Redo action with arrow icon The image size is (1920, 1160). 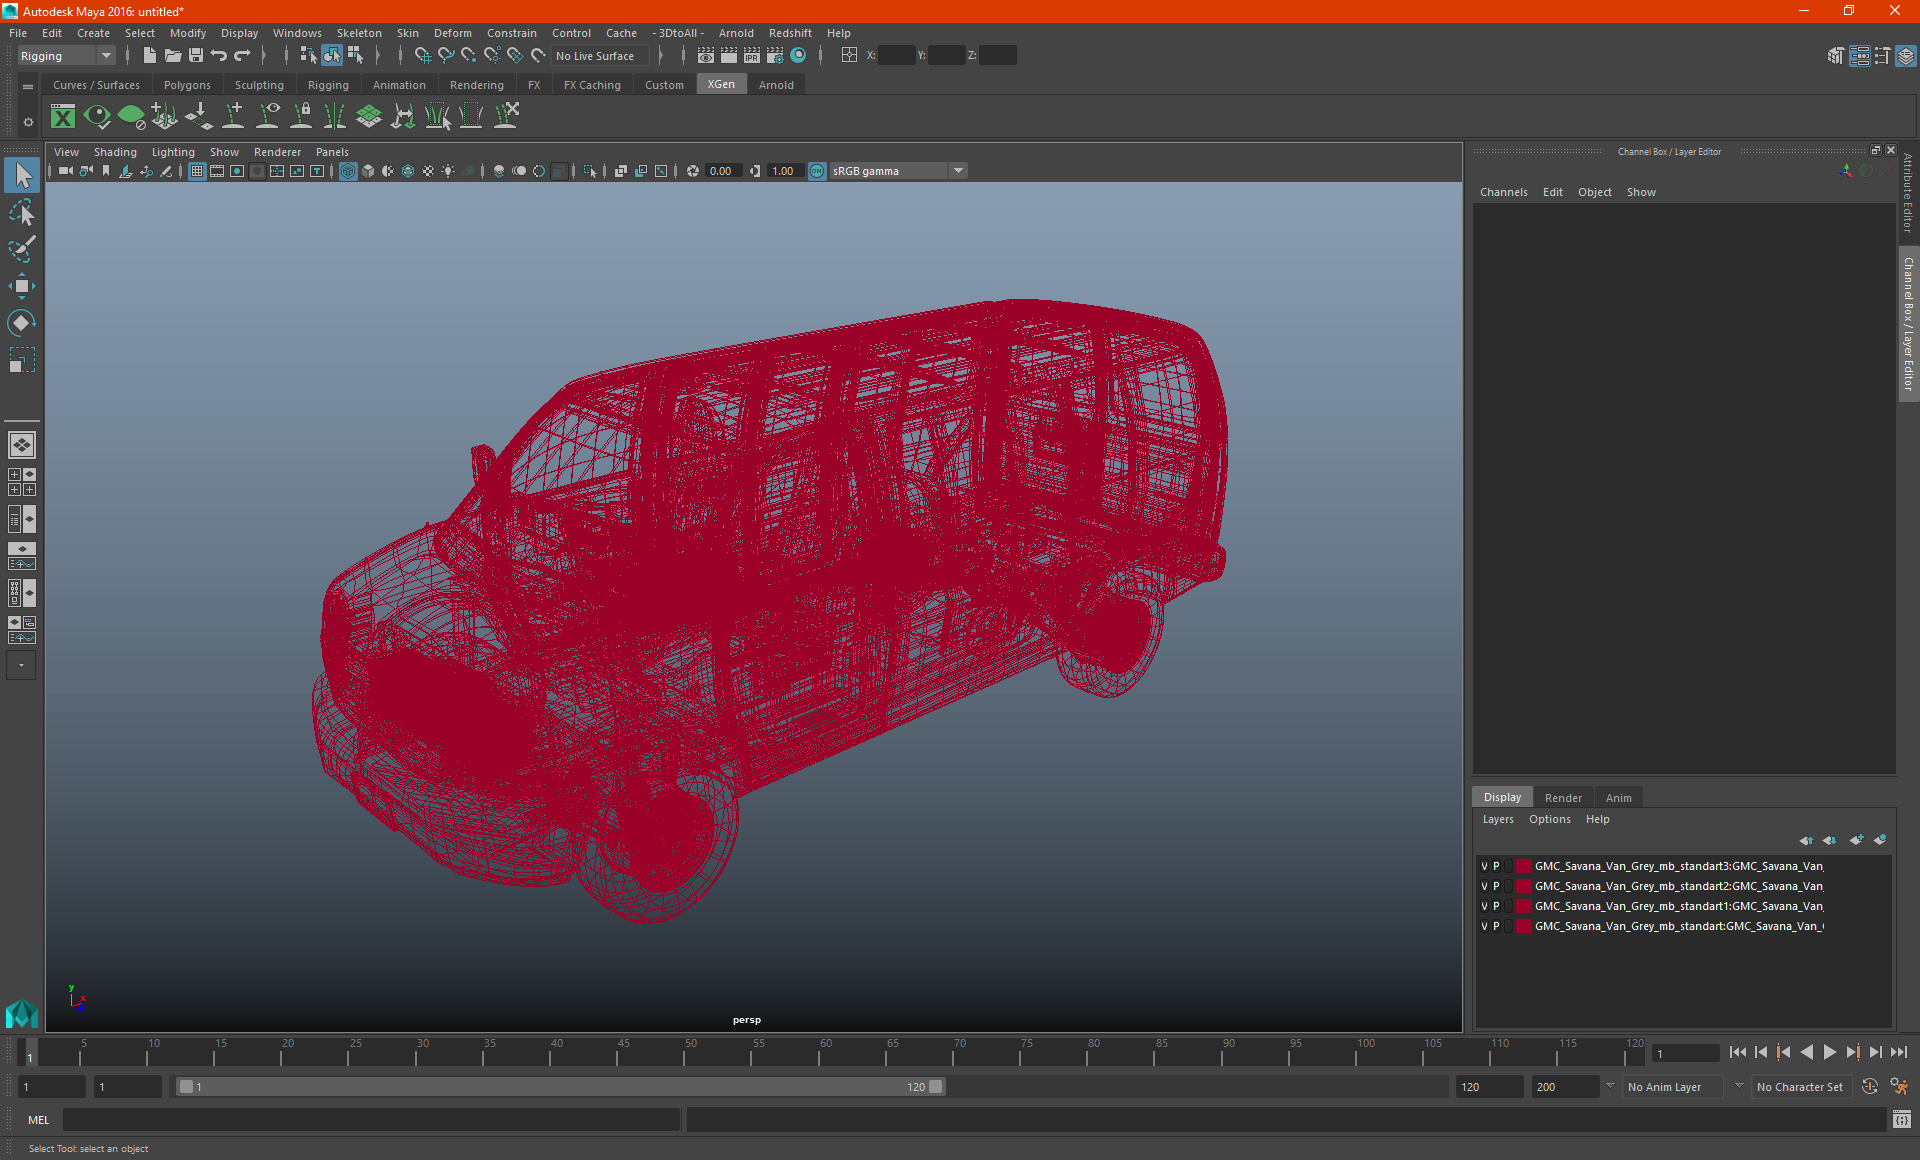pos(242,56)
